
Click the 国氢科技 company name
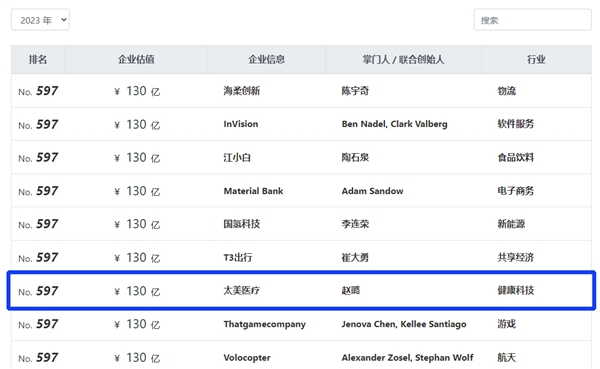[x=241, y=224]
